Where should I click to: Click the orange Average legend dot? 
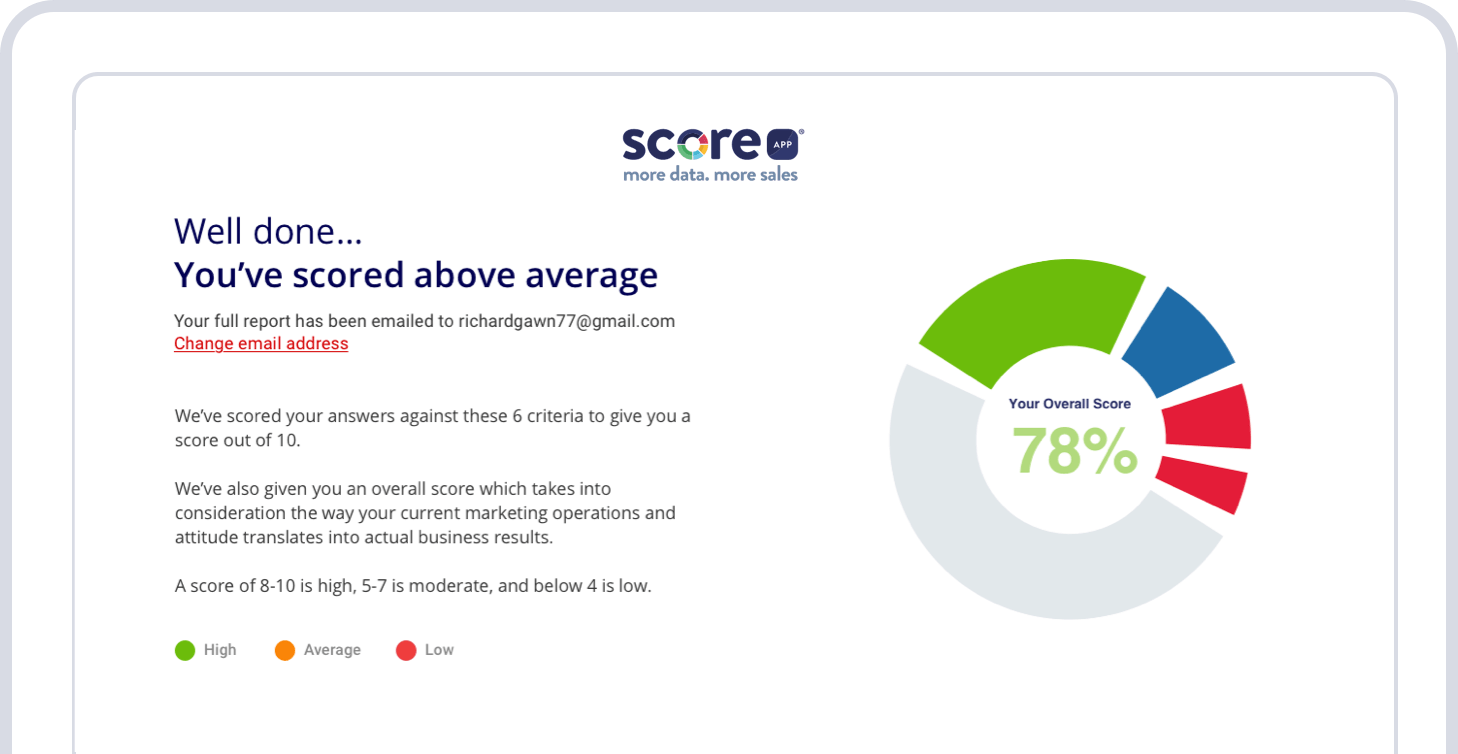coord(285,651)
